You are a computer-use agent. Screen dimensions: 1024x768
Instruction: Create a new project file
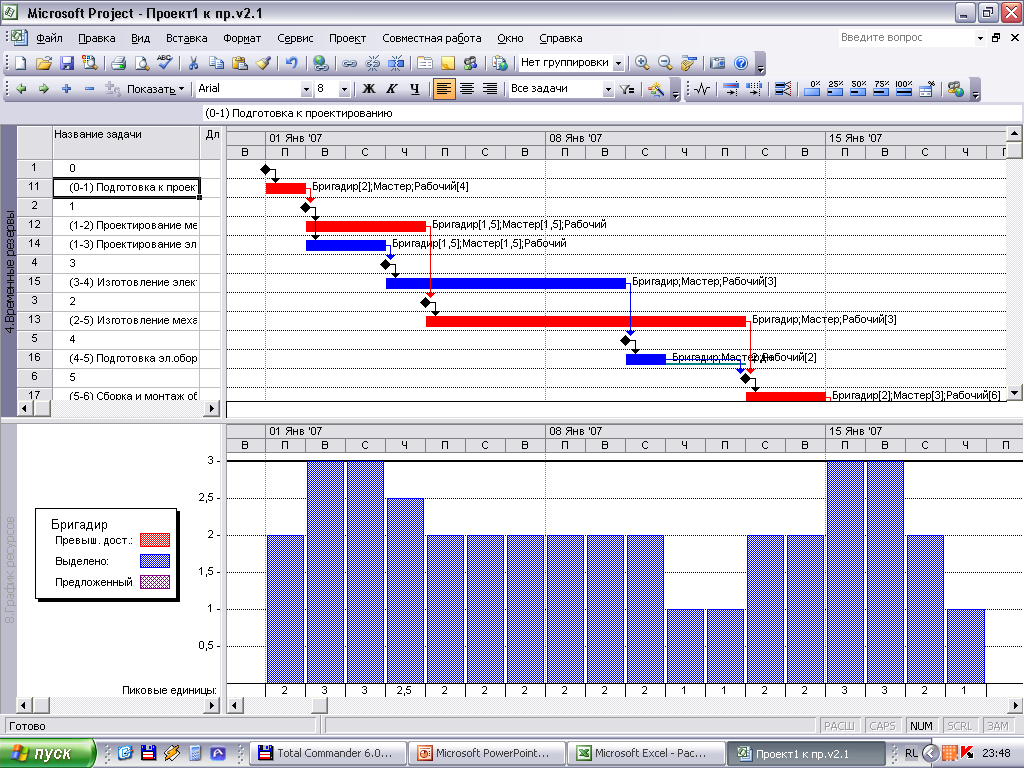(20, 63)
